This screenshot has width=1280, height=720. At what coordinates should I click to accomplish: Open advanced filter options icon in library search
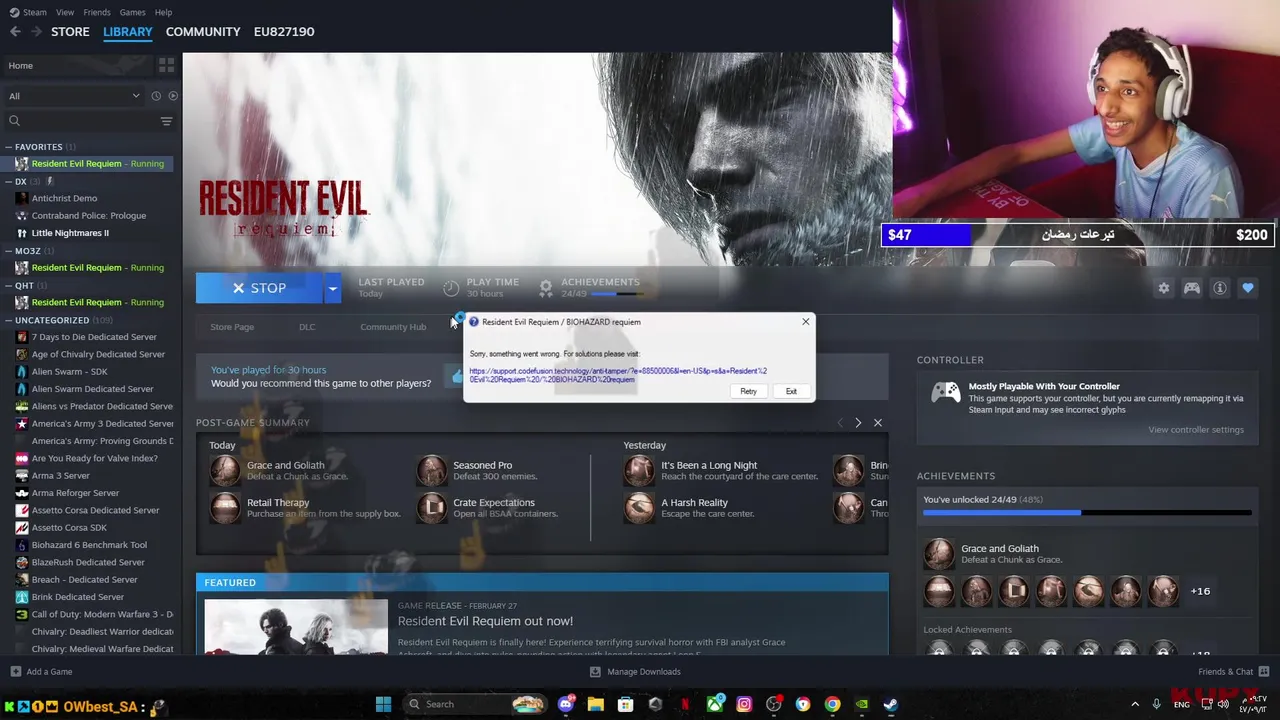tap(166, 121)
